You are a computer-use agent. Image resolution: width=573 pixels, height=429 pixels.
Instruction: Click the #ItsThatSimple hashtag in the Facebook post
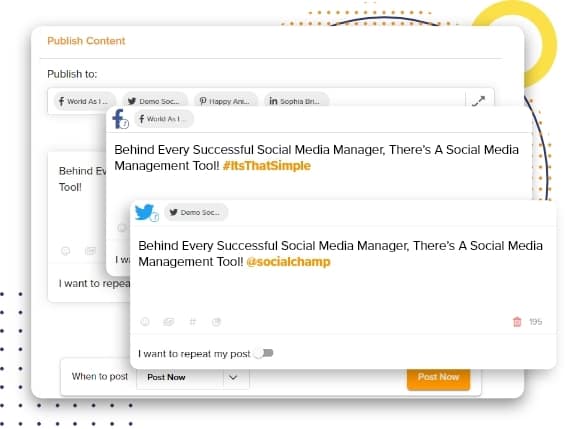(x=266, y=166)
